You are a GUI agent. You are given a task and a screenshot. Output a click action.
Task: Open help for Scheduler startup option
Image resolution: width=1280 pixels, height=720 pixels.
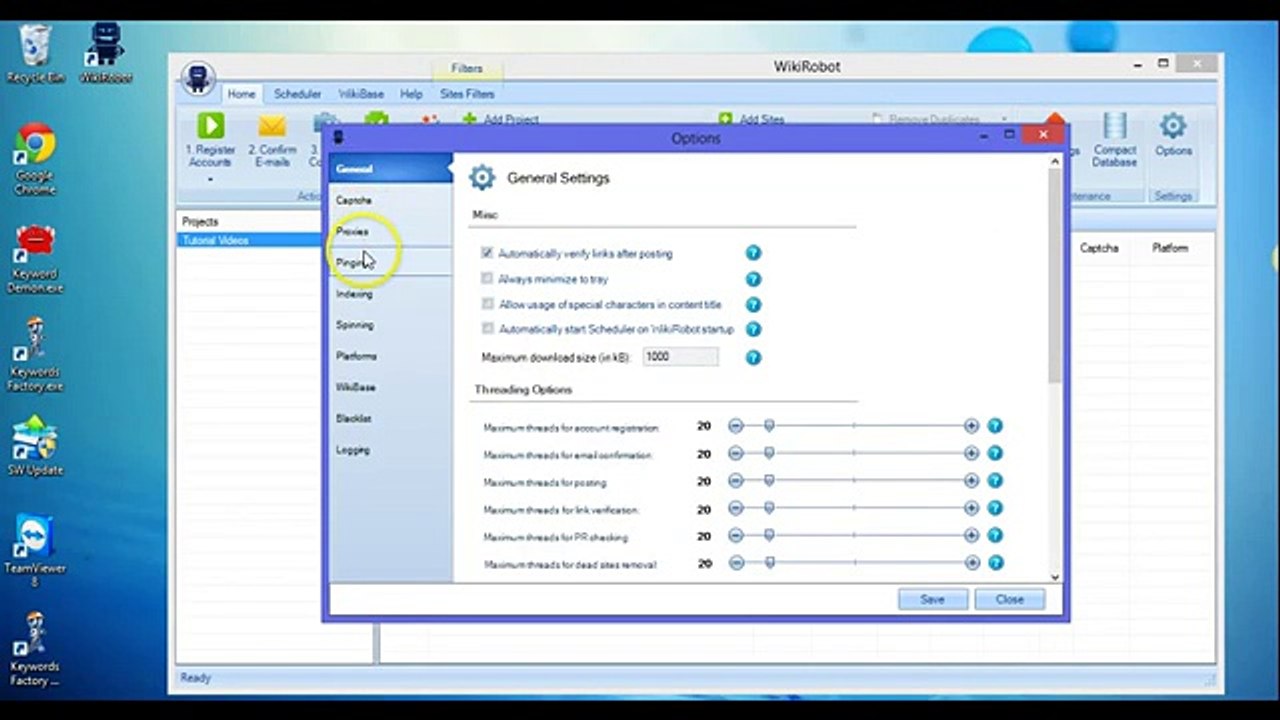753,329
